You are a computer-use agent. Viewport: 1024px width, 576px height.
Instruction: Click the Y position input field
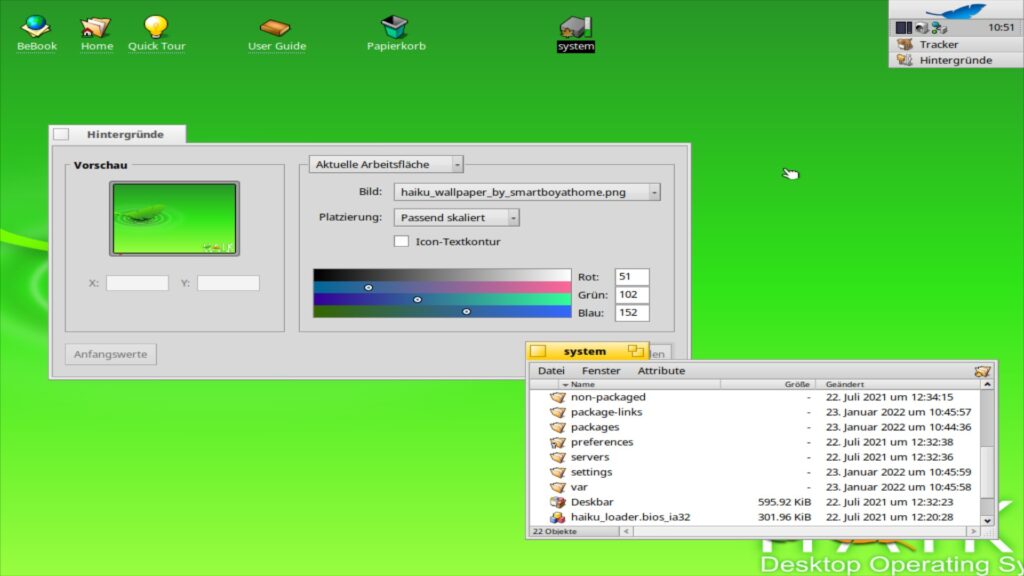click(x=228, y=283)
